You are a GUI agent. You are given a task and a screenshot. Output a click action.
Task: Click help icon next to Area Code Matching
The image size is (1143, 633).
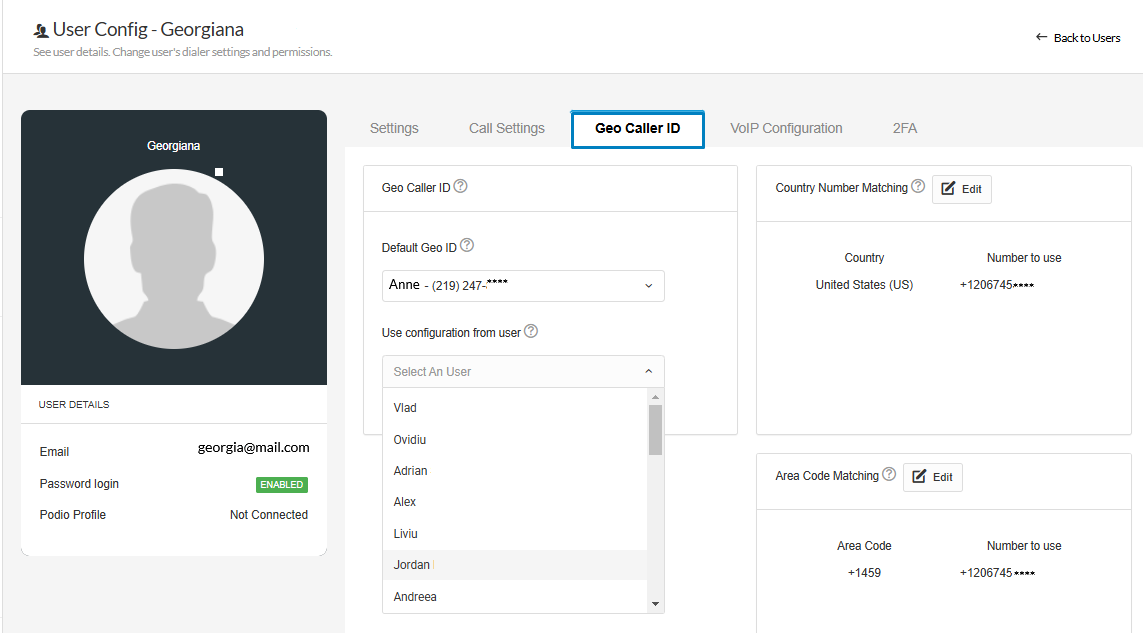tap(889, 475)
